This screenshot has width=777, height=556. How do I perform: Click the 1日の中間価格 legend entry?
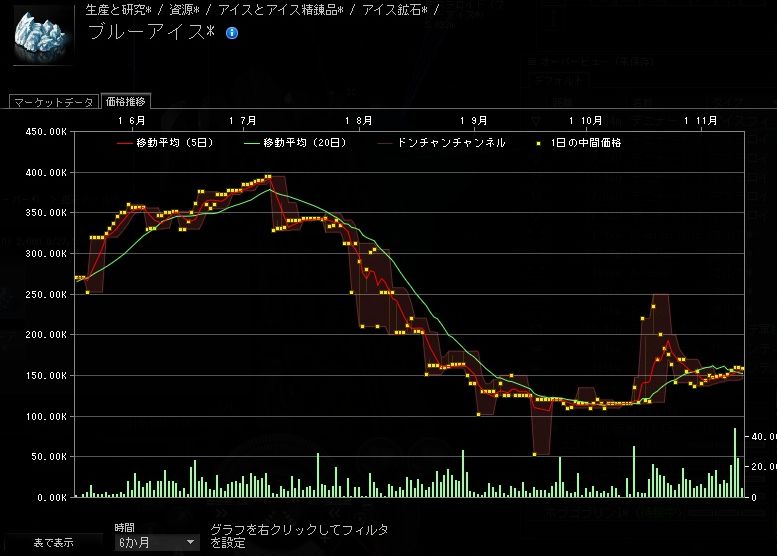pos(579,143)
